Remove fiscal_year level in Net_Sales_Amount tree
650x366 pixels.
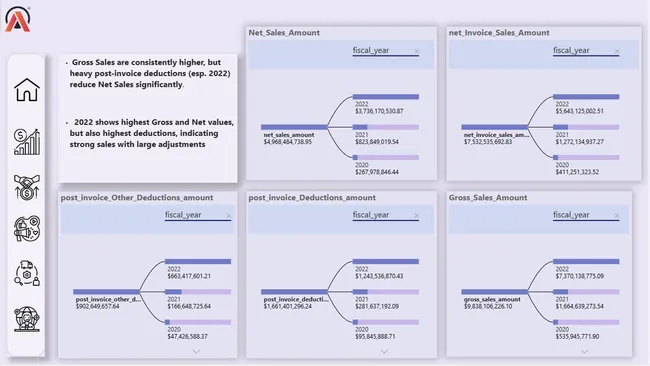416,51
